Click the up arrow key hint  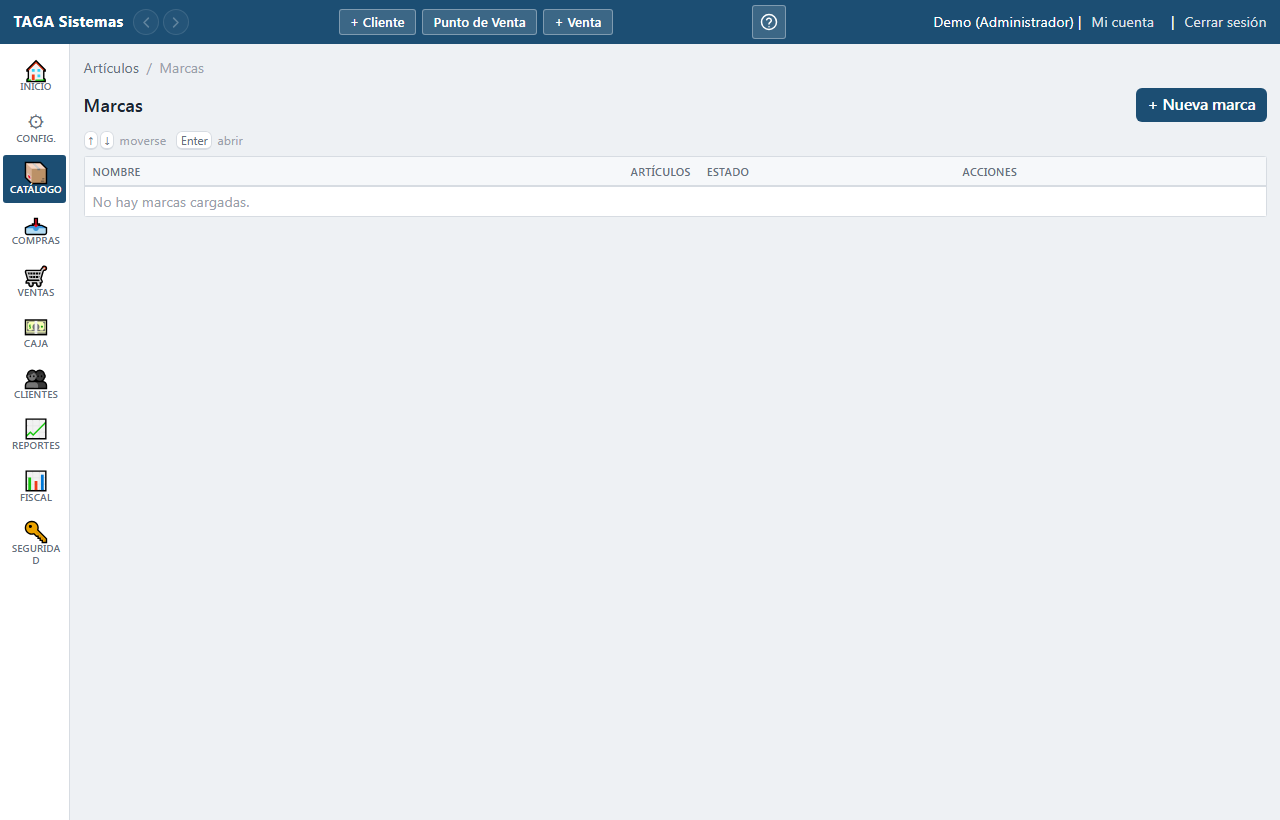point(91,141)
